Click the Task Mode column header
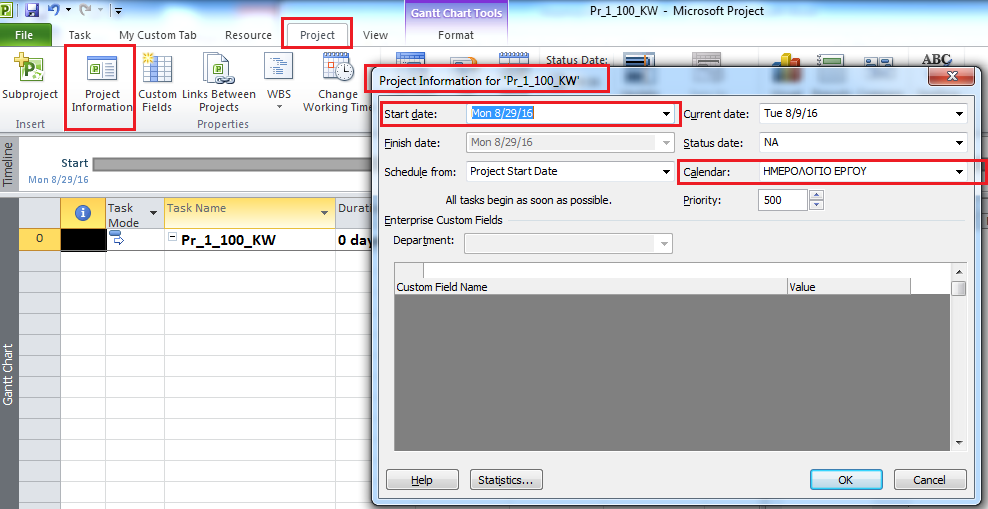Screen dimensions: 988x509 134,214
